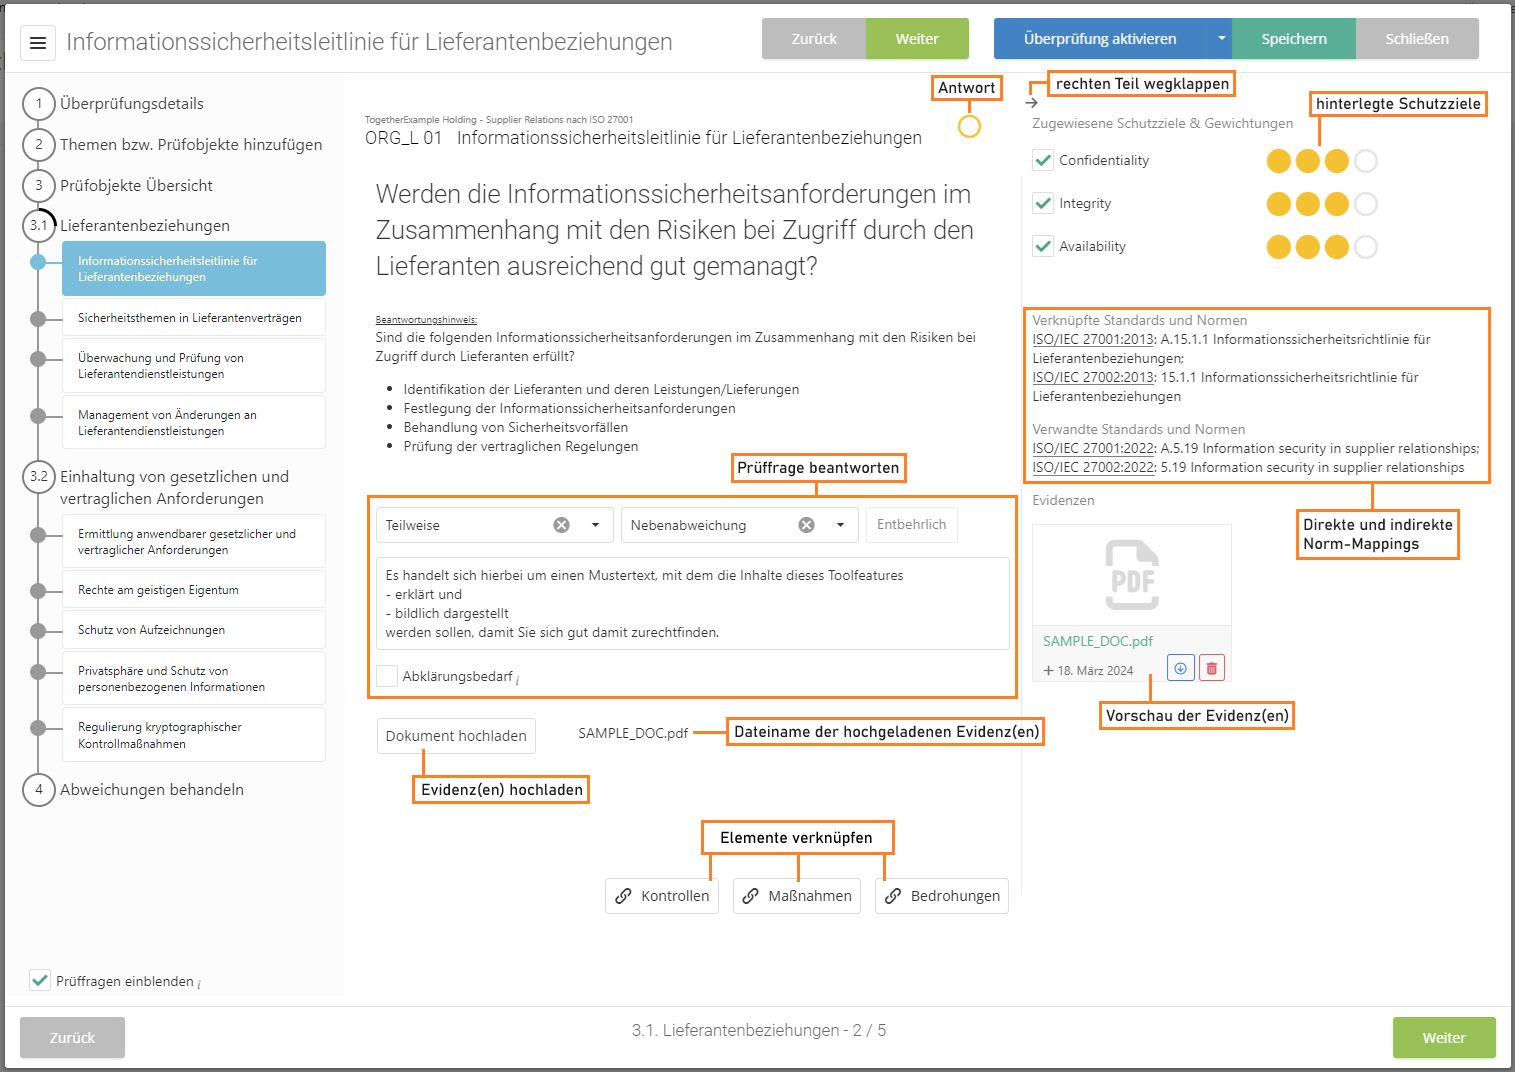Viewport: 1515px width, 1072px height.
Task: Open the Nebenabweichung dropdown arrow
Action: pyautogui.click(x=841, y=525)
